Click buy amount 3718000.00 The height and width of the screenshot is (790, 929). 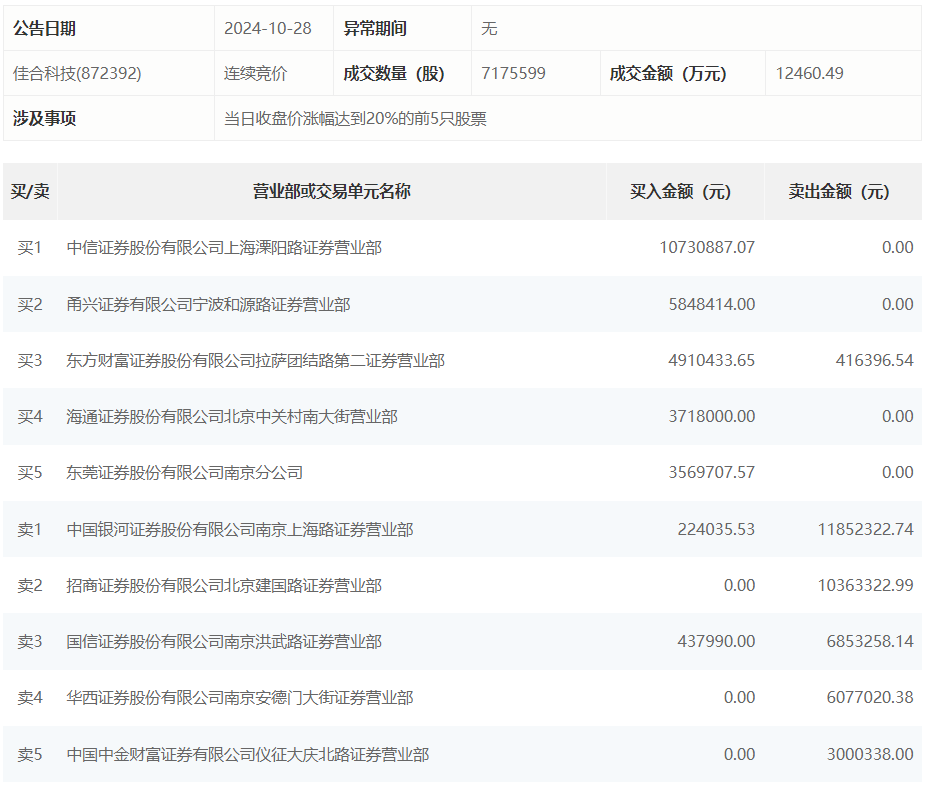[712, 416]
